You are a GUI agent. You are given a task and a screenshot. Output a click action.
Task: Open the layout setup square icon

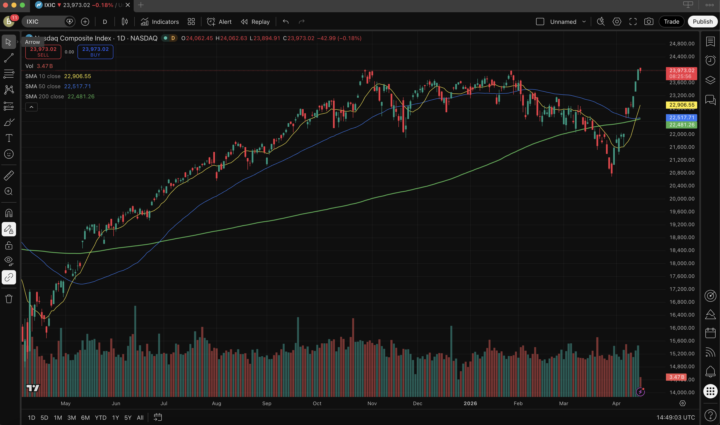[x=540, y=22]
